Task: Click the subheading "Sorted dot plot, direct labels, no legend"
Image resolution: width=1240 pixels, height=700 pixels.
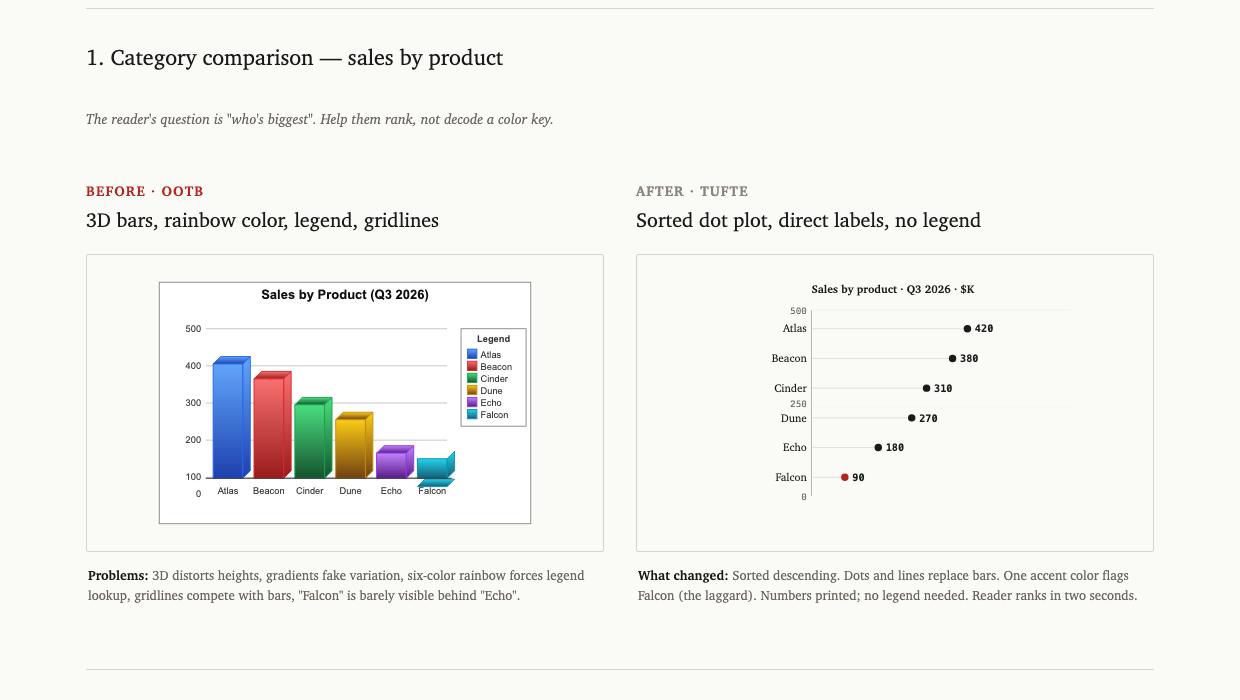Action: click(808, 220)
